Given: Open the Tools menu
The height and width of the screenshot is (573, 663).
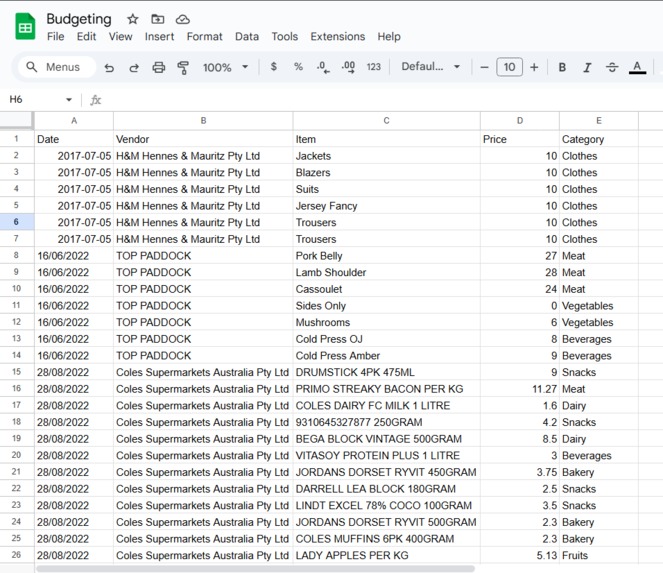Looking at the screenshot, I should [x=285, y=37].
